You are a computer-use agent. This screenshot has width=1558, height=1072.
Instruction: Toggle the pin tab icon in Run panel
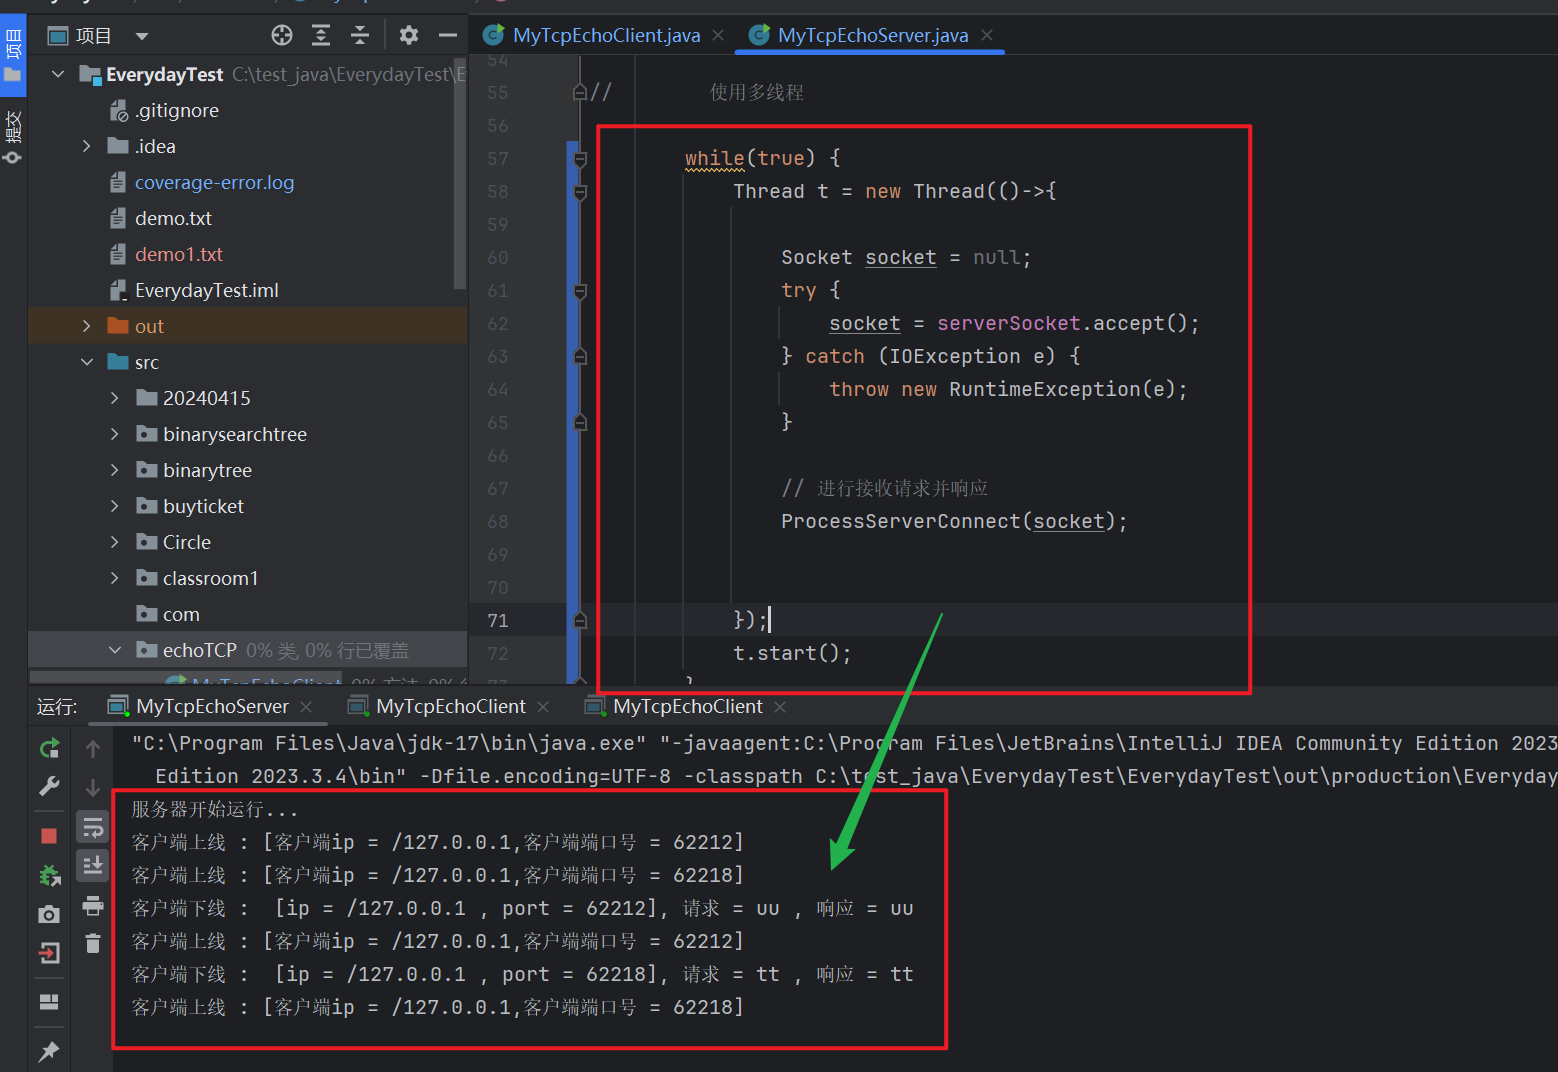(x=49, y=1051)
